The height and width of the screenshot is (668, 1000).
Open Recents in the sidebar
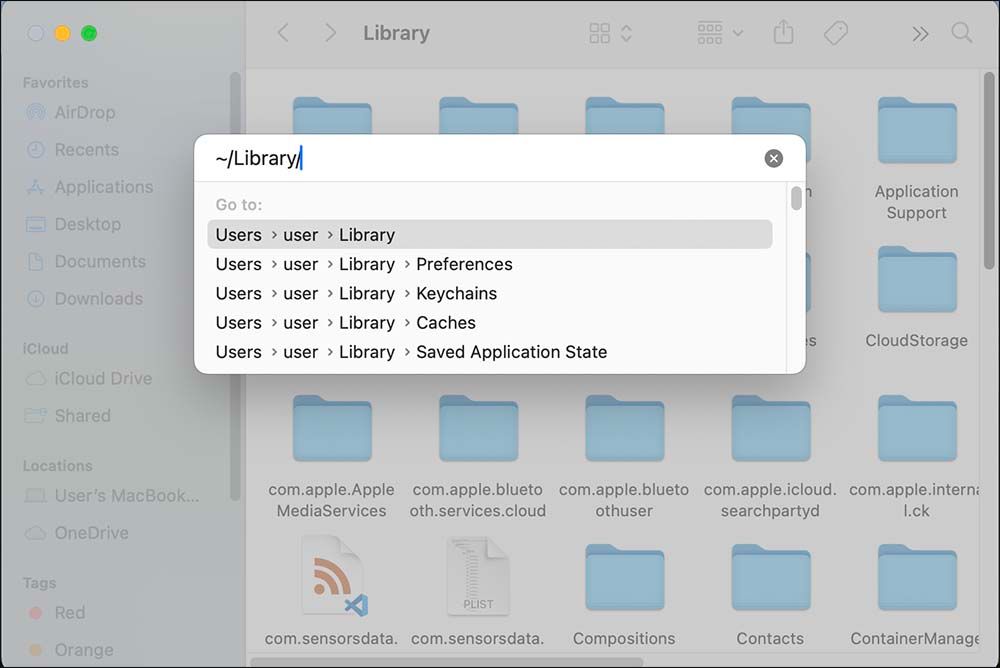(x=72, y=149)
